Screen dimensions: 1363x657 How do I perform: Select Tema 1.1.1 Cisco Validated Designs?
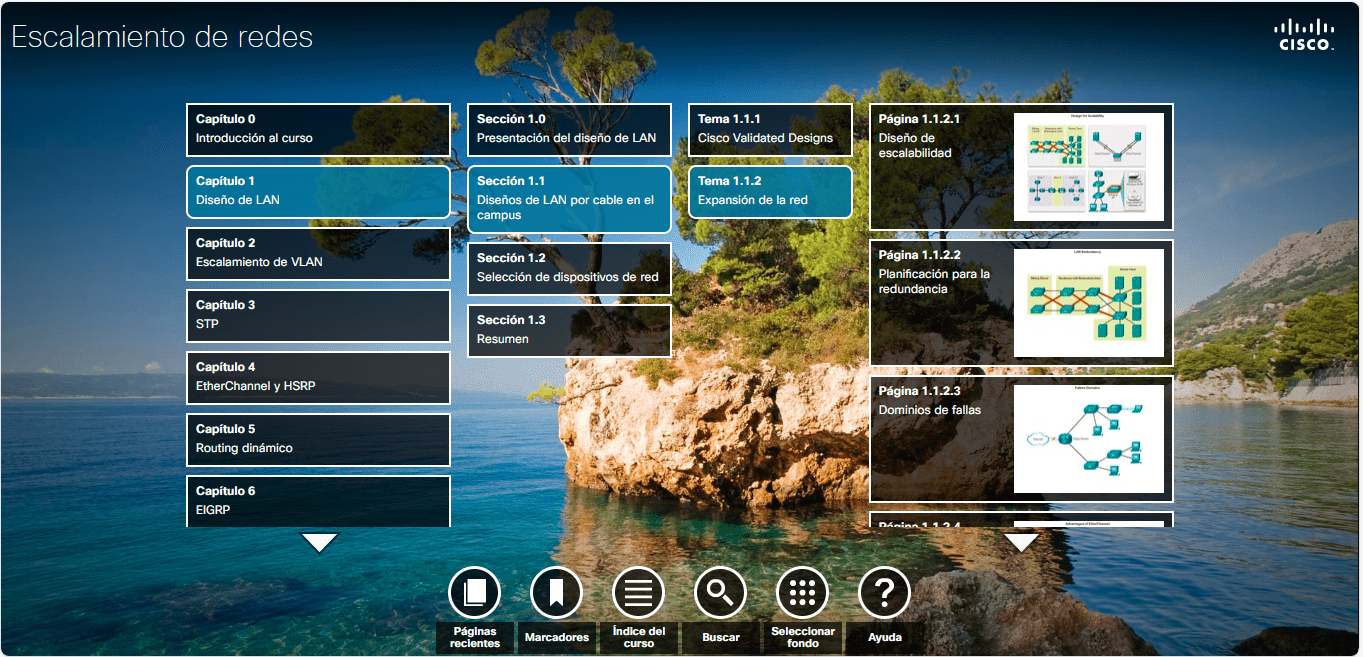770,129
